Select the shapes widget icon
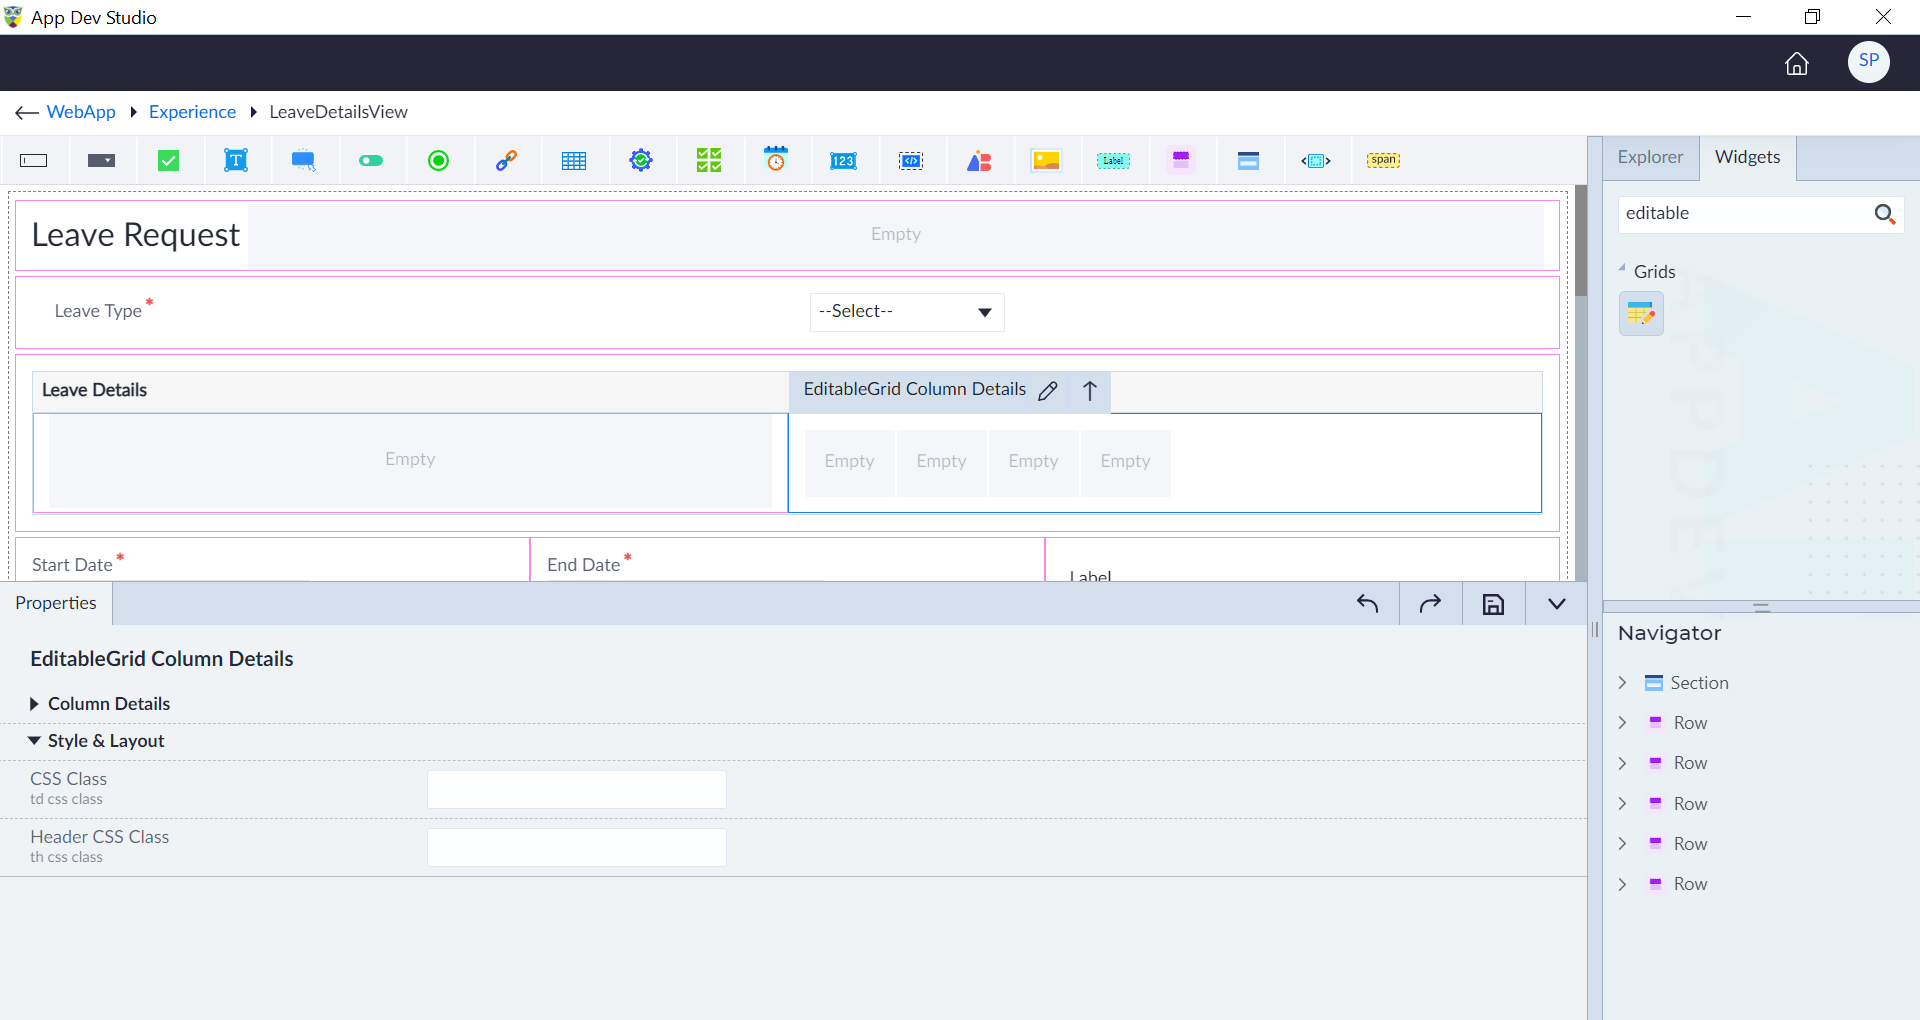Viewport: 1920px width, 1020px height. [x=979, y=161]
